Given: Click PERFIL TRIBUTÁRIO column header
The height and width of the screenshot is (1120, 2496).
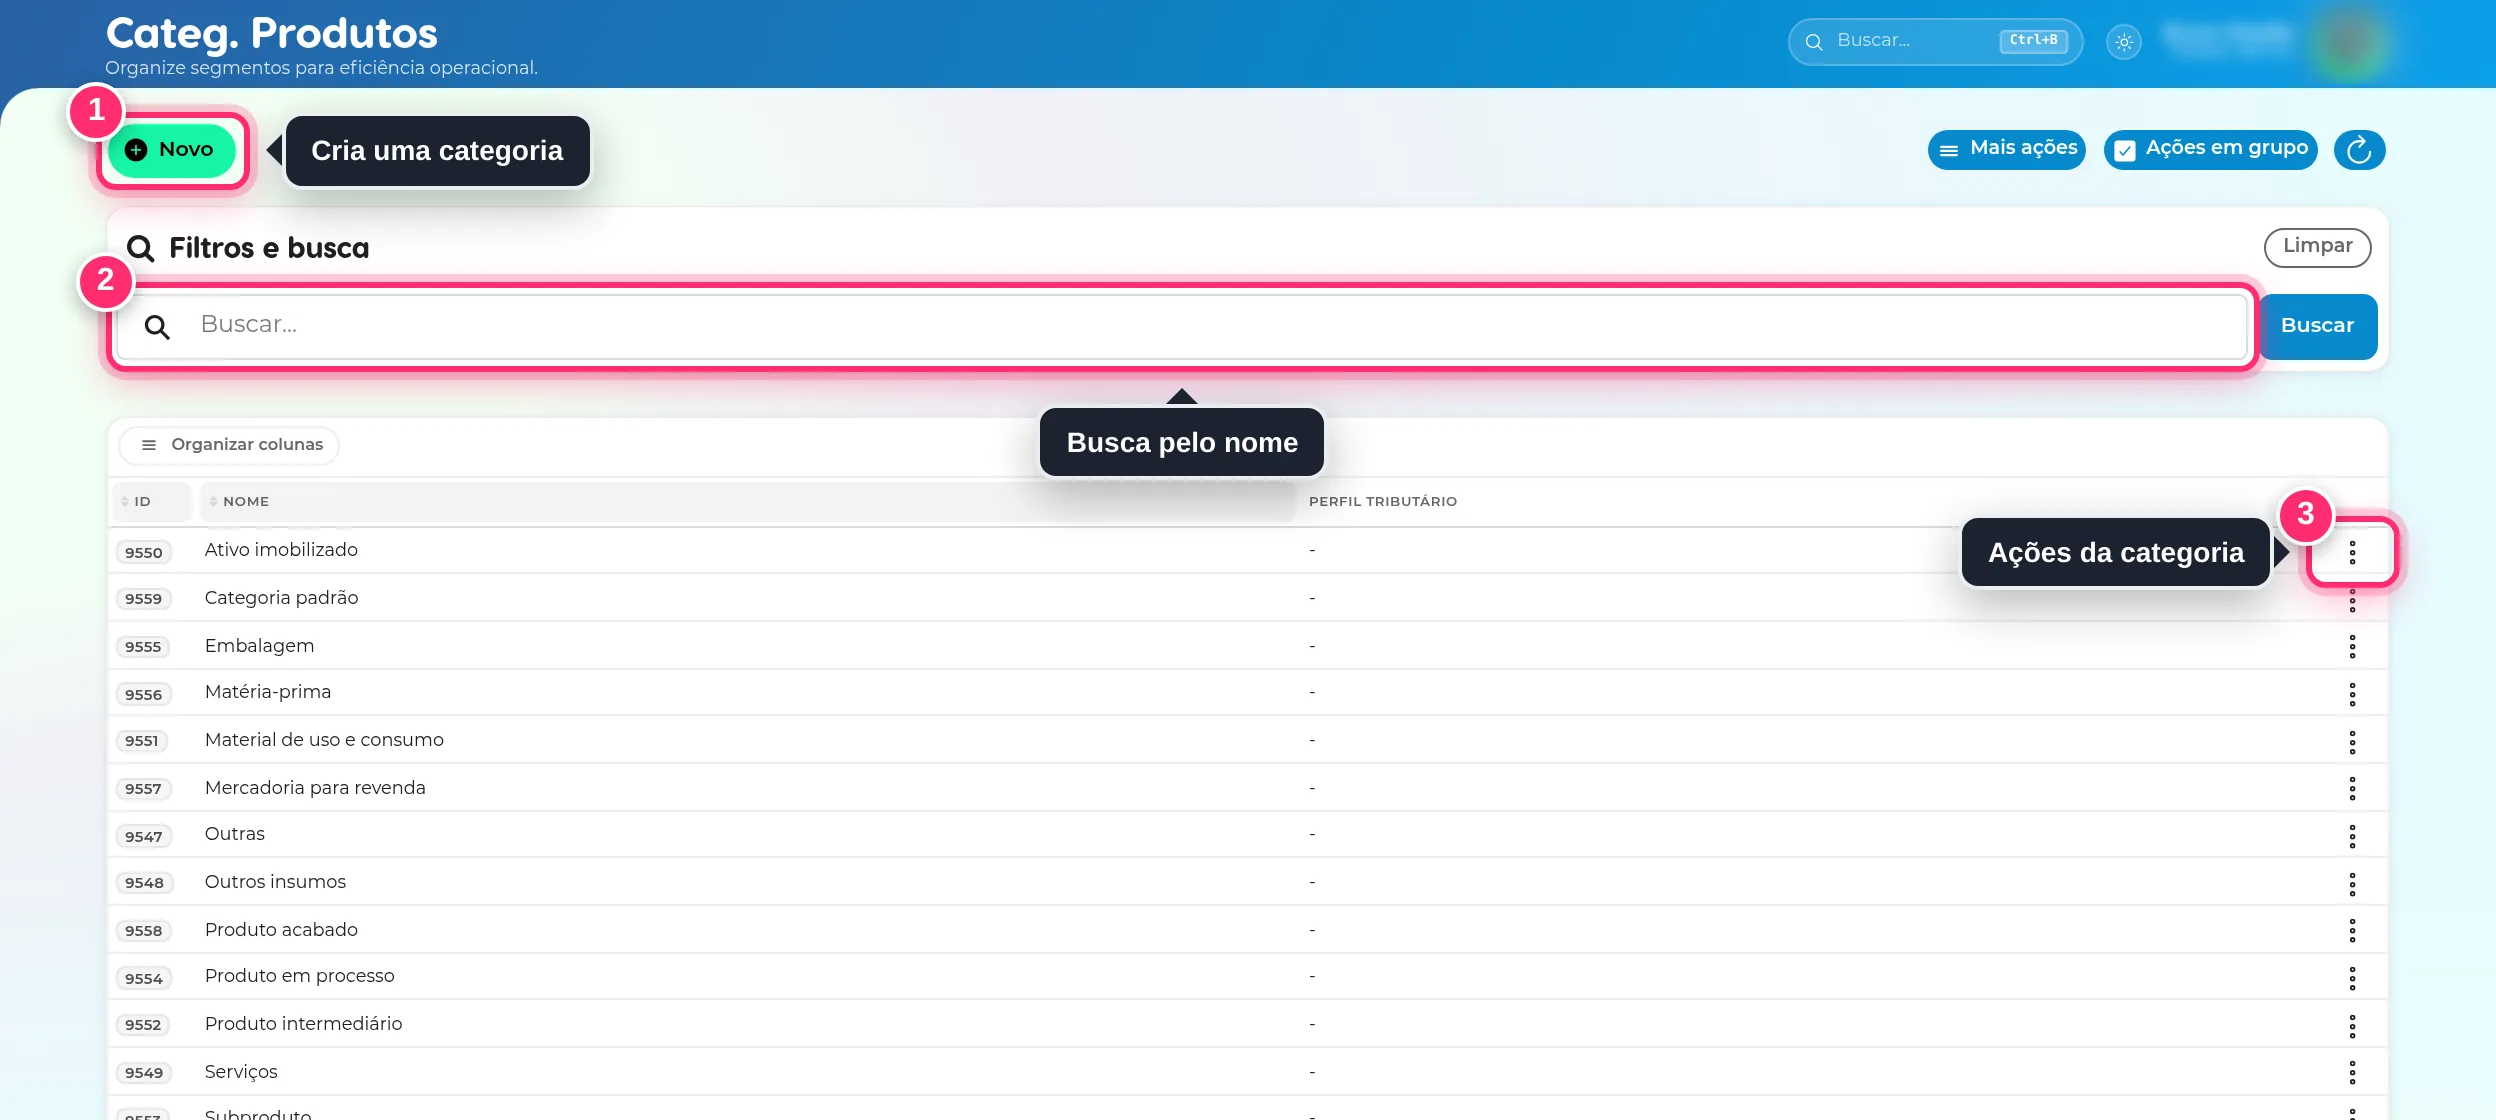Looking at the screenshot, I should (x=1382, y=501).
